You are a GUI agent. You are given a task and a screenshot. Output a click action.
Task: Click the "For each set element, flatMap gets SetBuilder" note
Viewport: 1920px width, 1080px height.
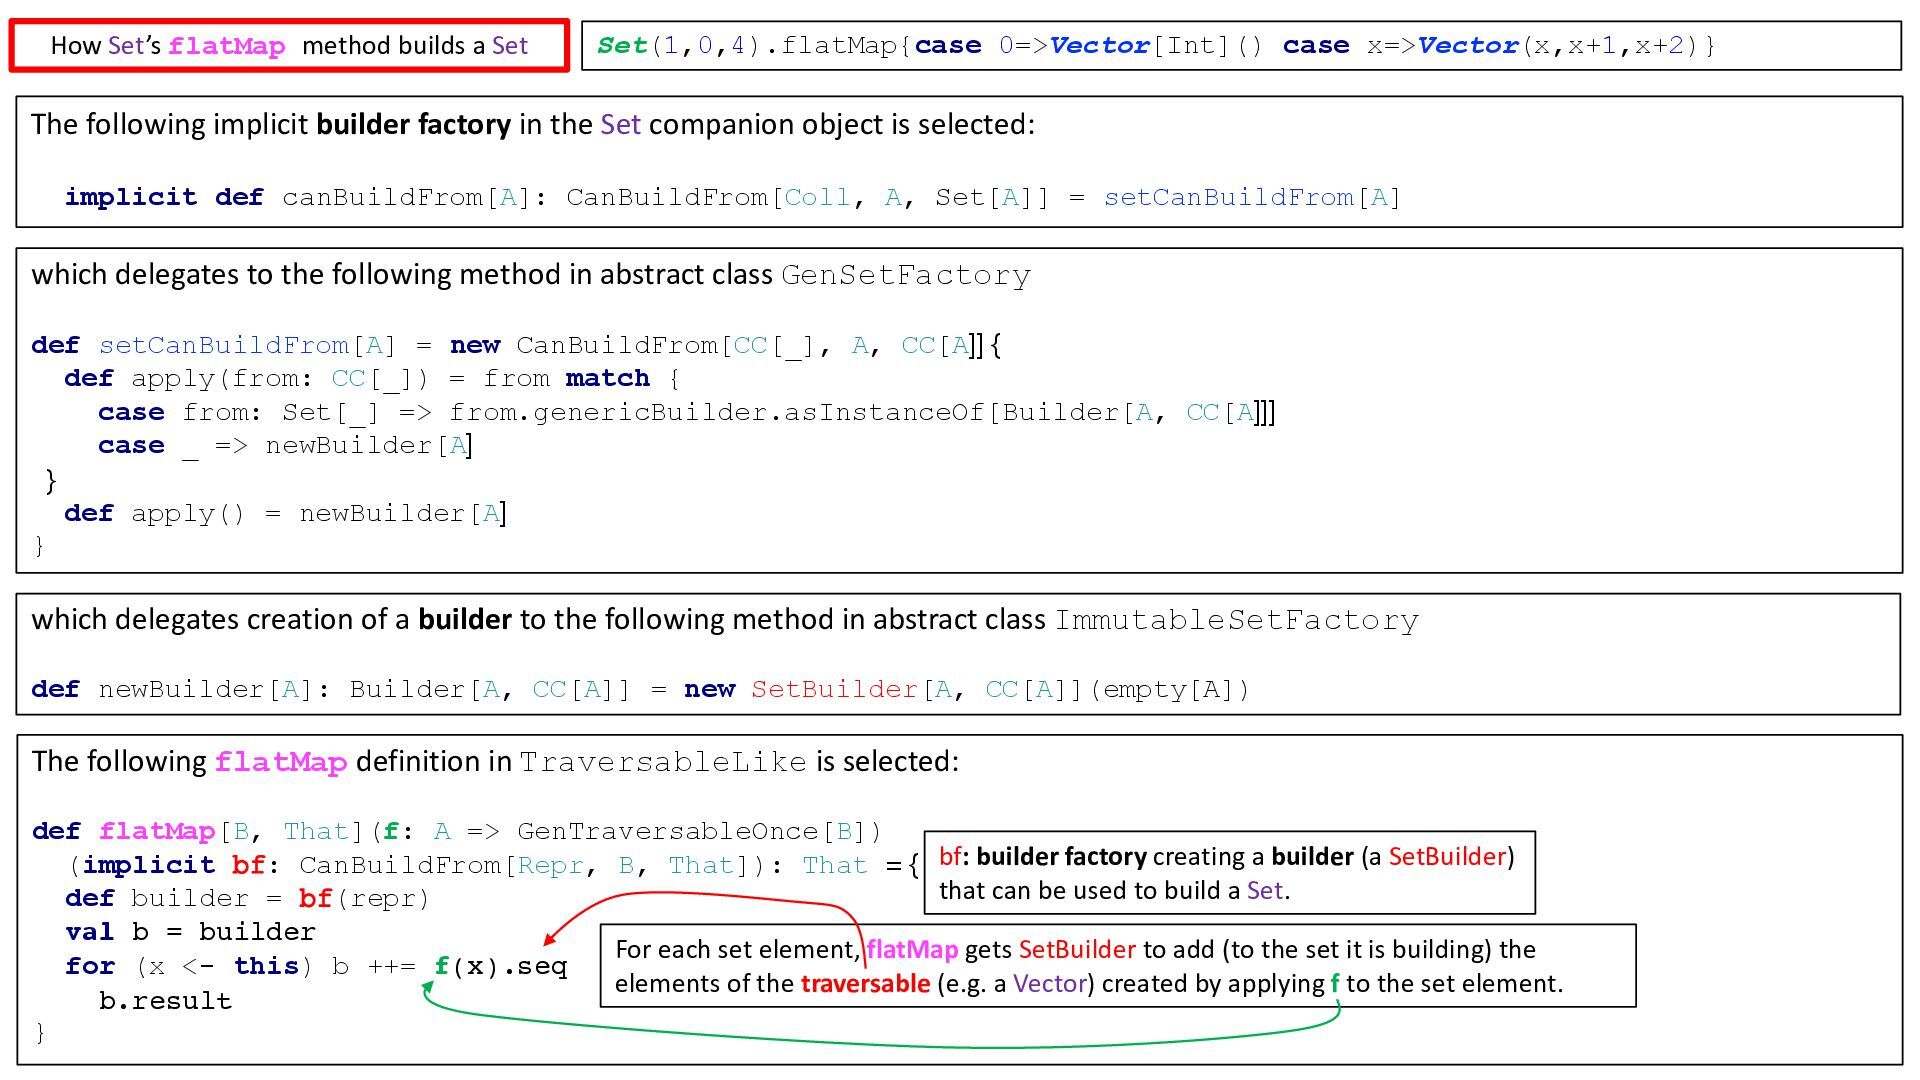point(1118,966)
